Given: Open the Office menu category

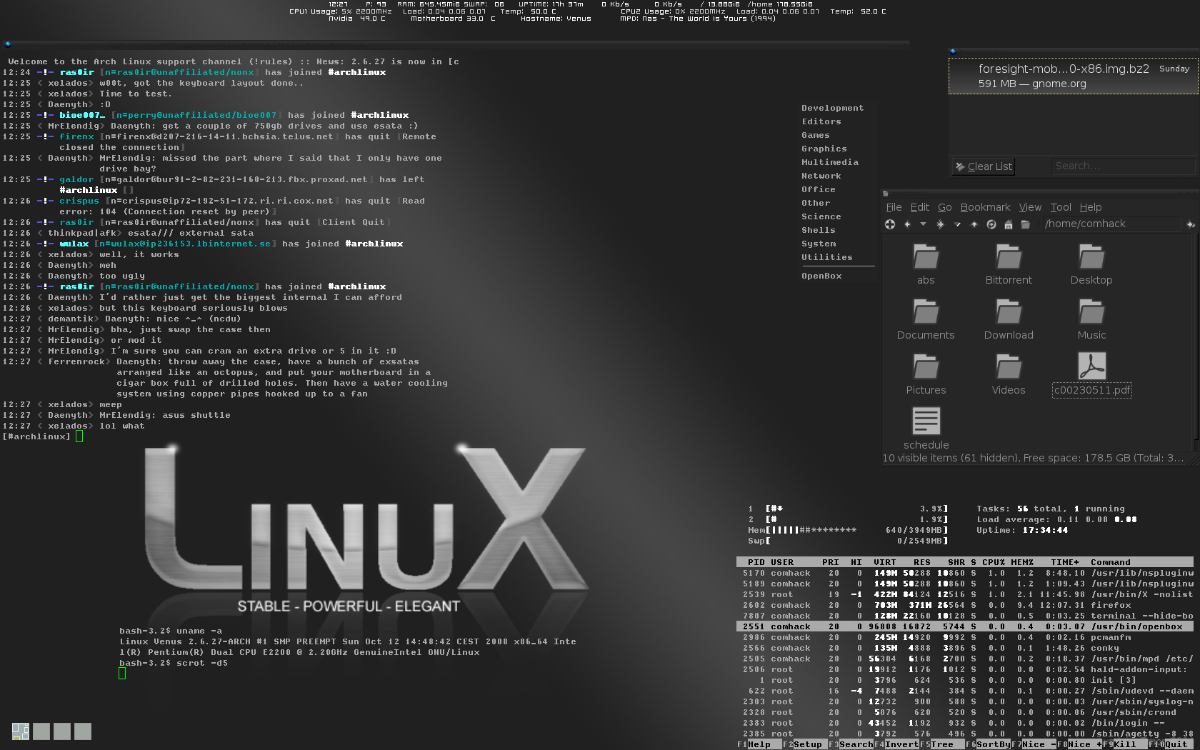Looking at the screenshot, I should (818, 189).
